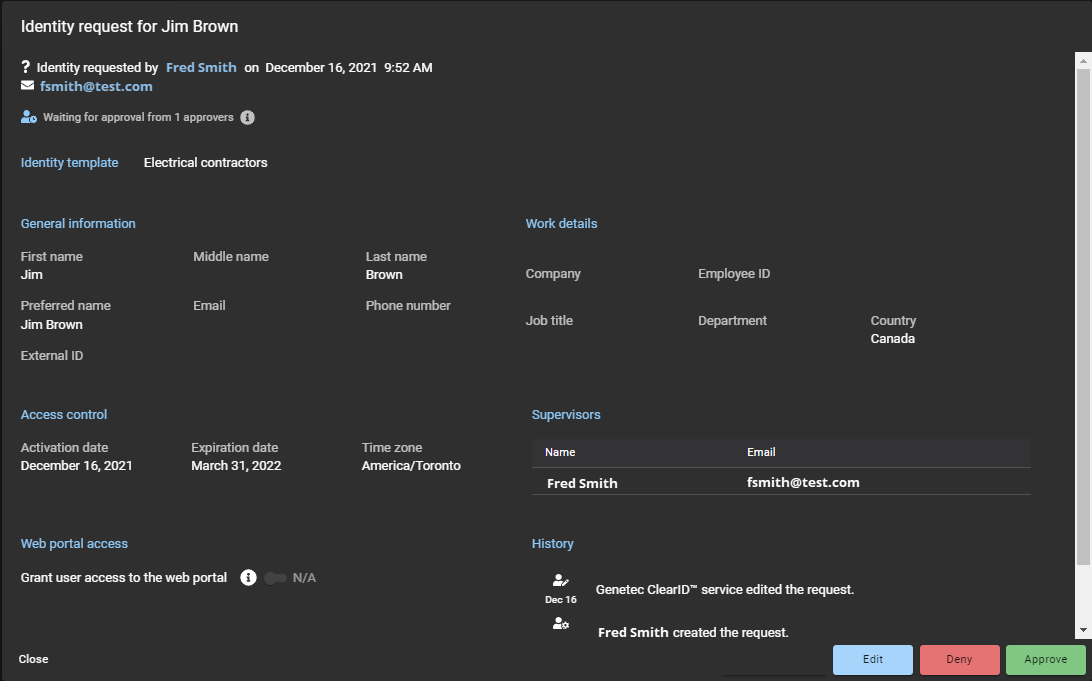1092x681 pixels.
Task: Click the envelope email icon
Action: [27, 86]
